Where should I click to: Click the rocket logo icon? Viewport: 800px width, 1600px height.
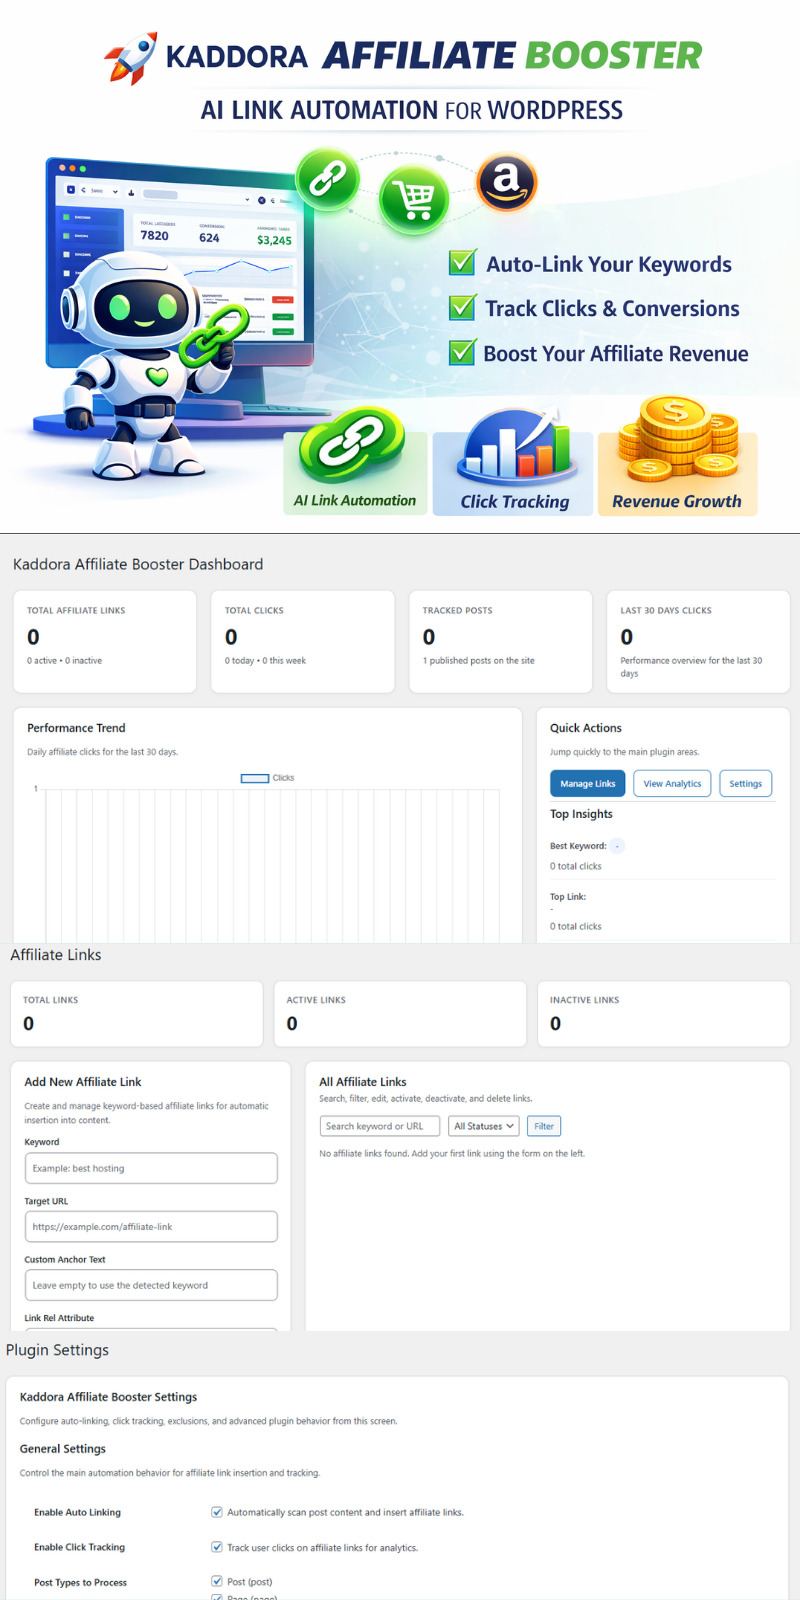point(131,58)
